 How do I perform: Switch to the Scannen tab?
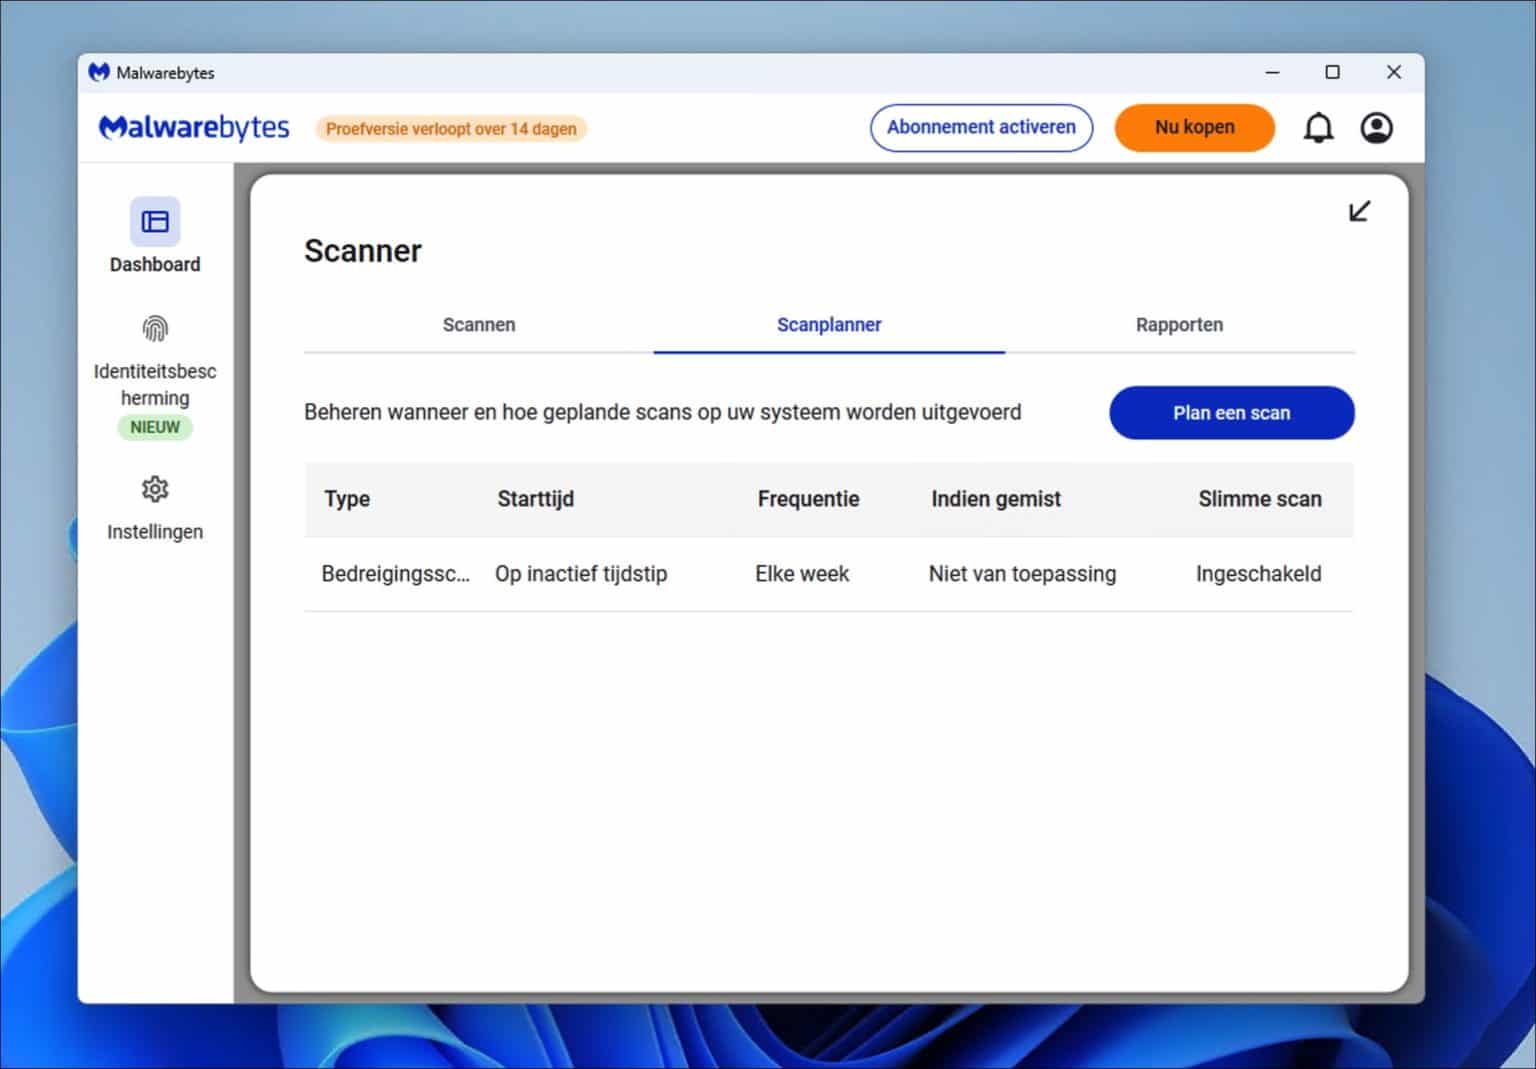pos(479,325)
